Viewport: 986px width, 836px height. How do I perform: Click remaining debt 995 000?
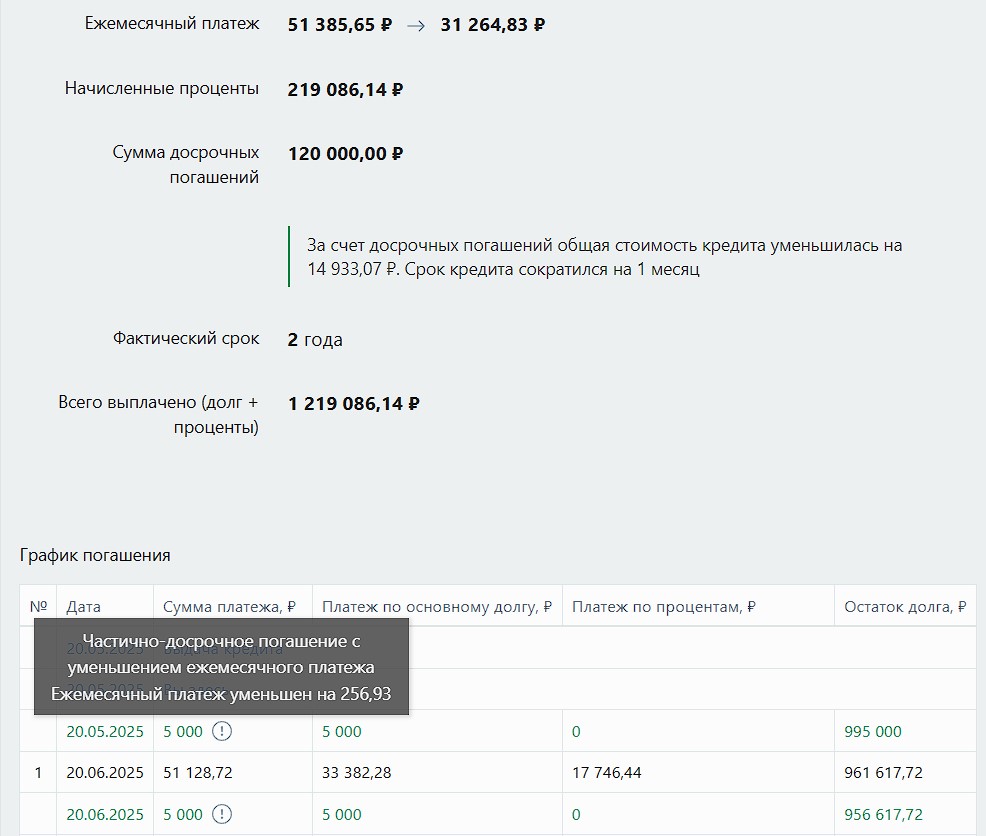(873, 732)
